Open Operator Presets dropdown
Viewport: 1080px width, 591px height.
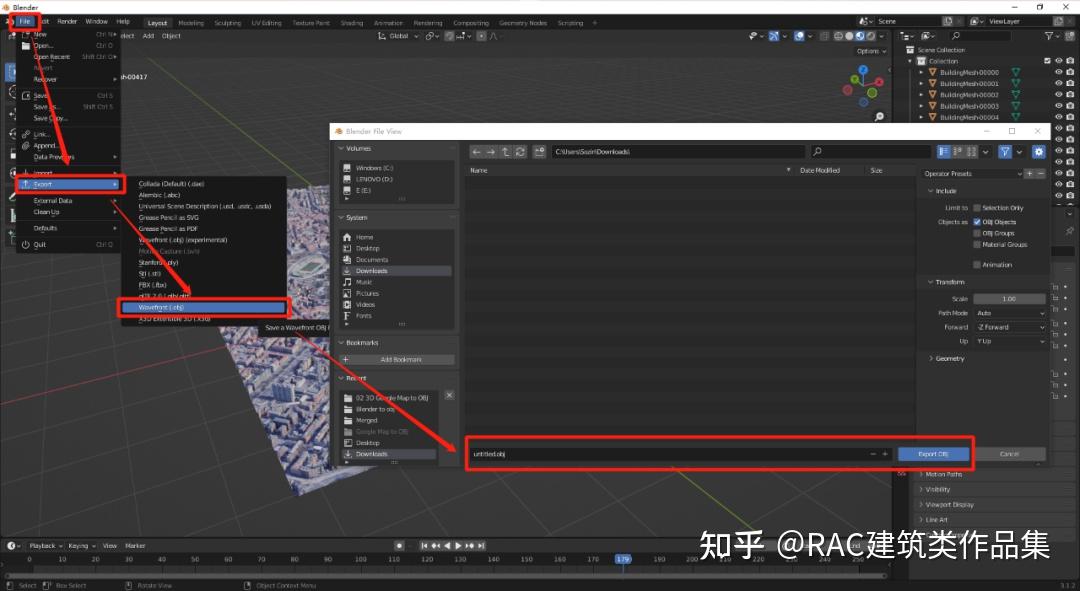coord(973,174)
